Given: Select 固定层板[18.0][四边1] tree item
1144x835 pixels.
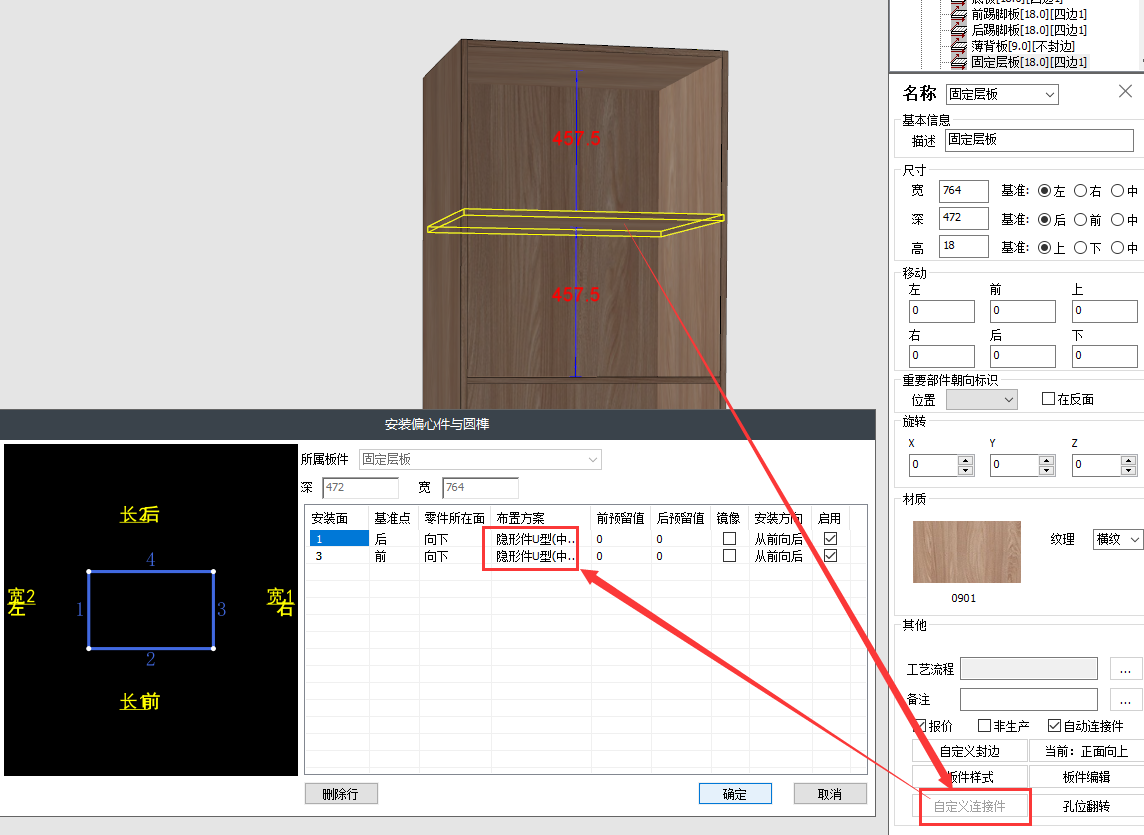Looking at the screenshot, I should click(x=1029, y=62).
